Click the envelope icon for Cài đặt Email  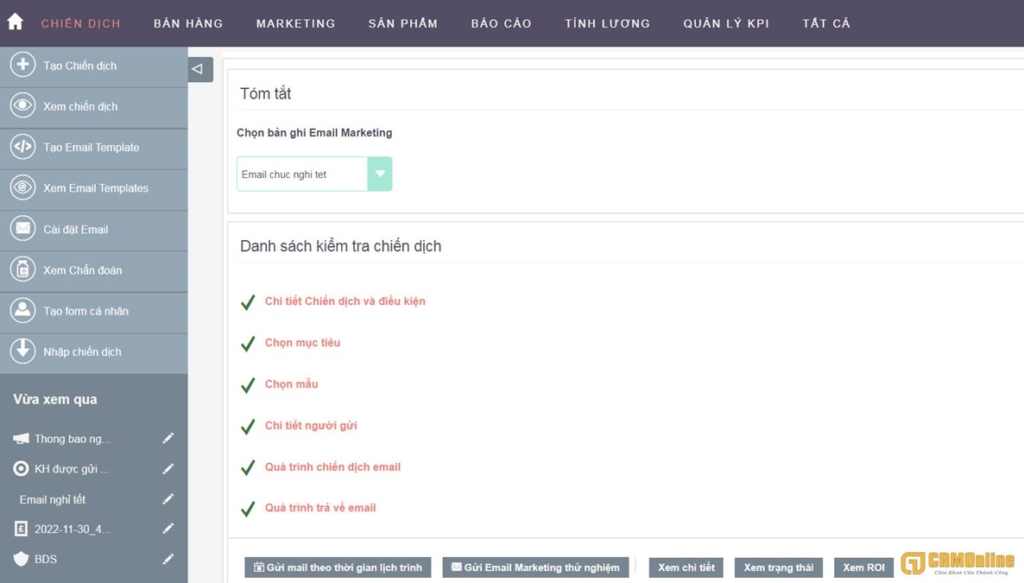22,229
